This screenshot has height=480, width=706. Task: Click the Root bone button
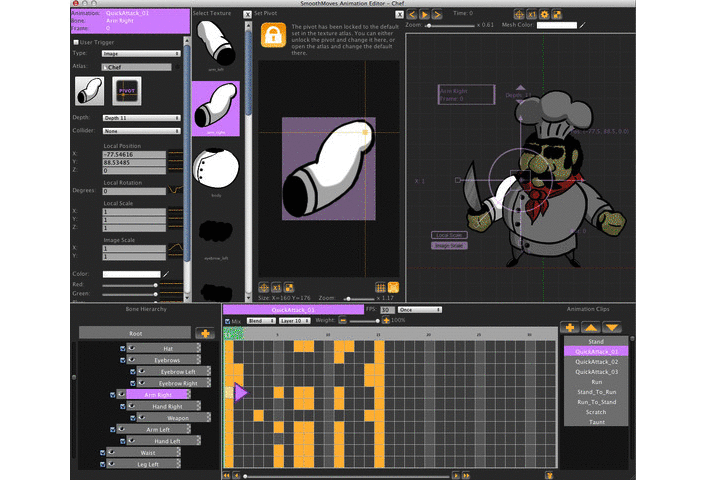tap(135, 333)
